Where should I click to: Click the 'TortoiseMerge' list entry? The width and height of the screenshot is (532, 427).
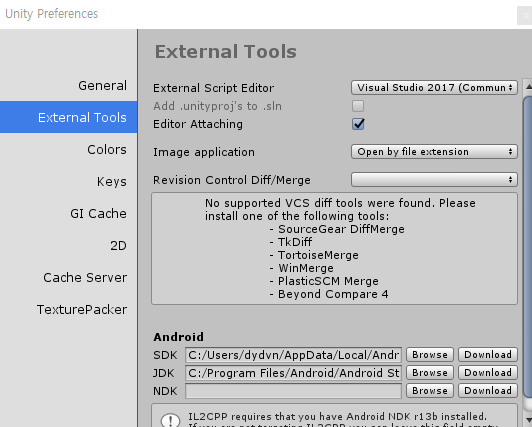click(318, 255)
